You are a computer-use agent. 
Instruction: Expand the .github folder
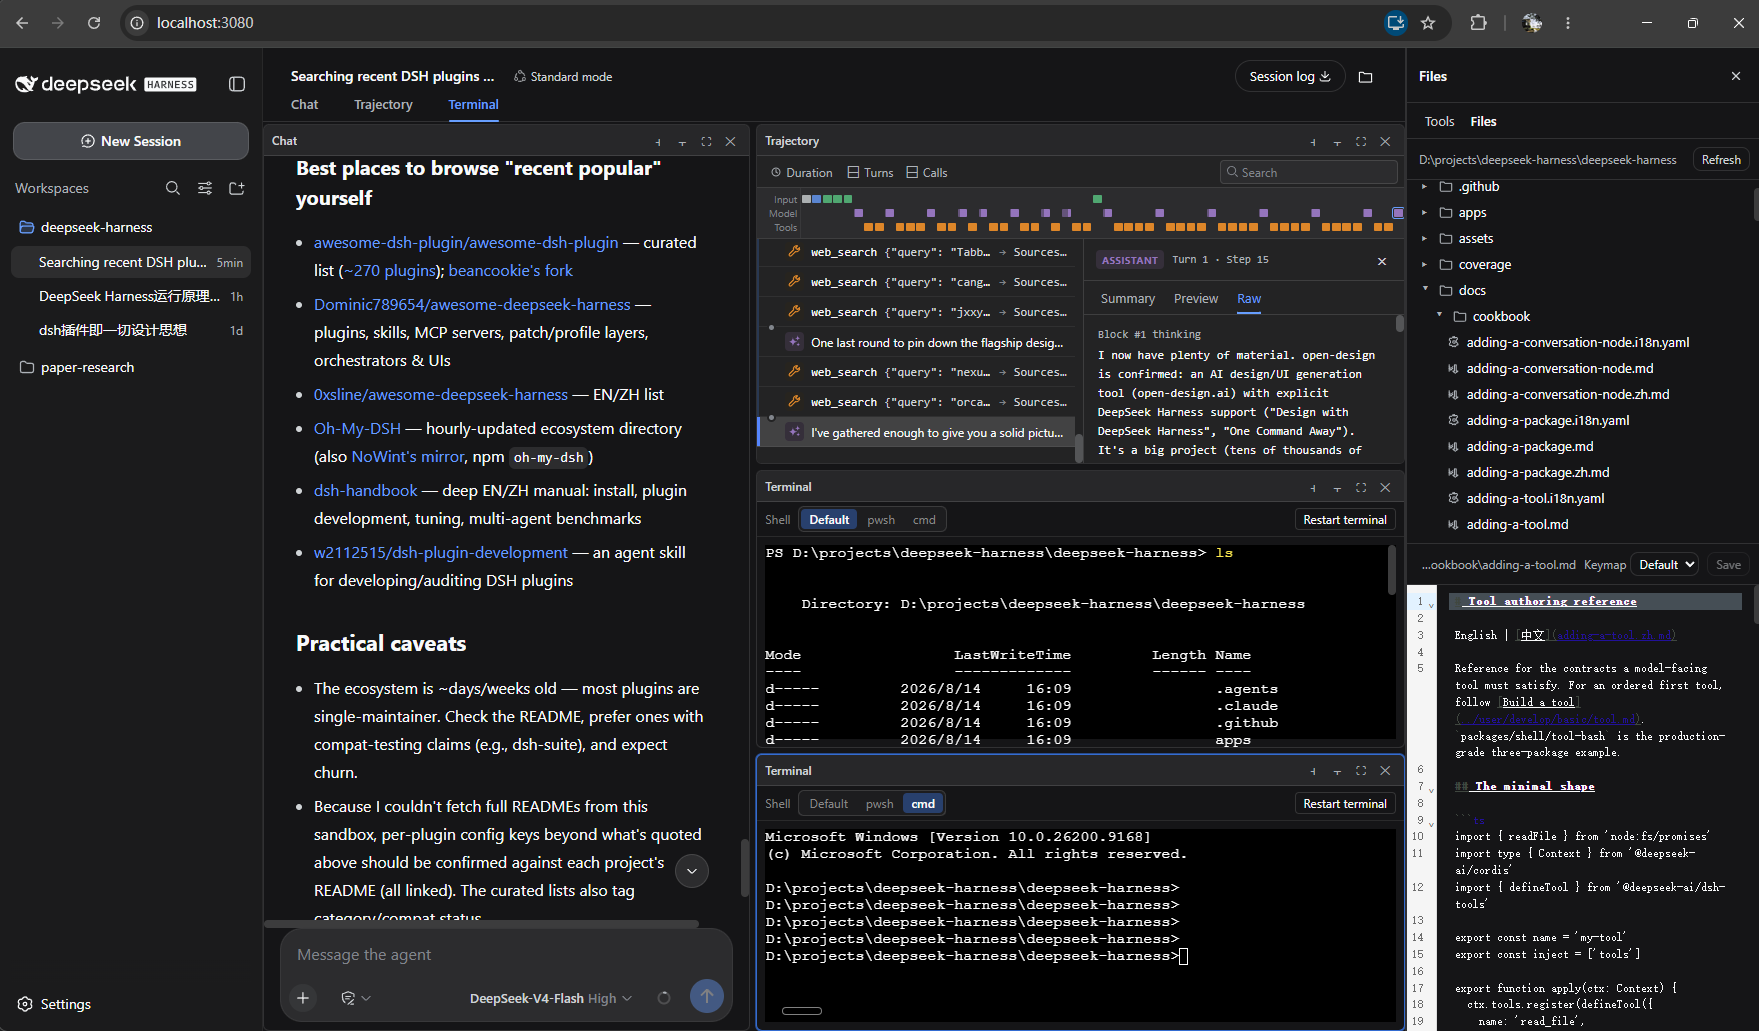click(1425, 187)
